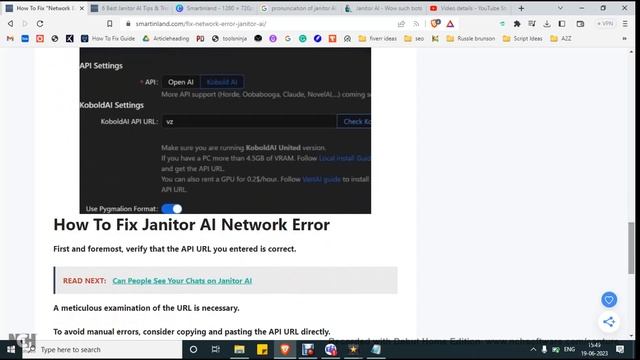Open the seo bookmark folder
This screenshot has height=360, width=640.
tap(414, 38)
